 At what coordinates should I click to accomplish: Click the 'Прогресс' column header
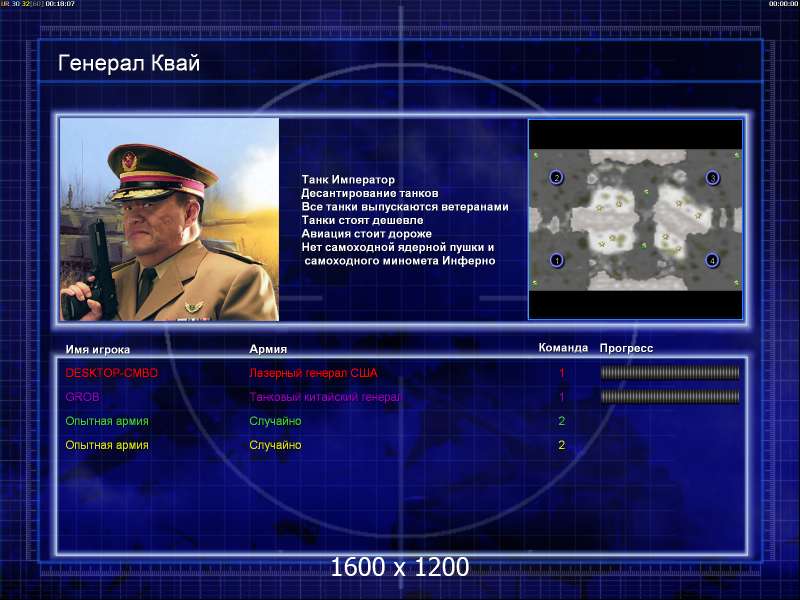click(x=626, y=348)
